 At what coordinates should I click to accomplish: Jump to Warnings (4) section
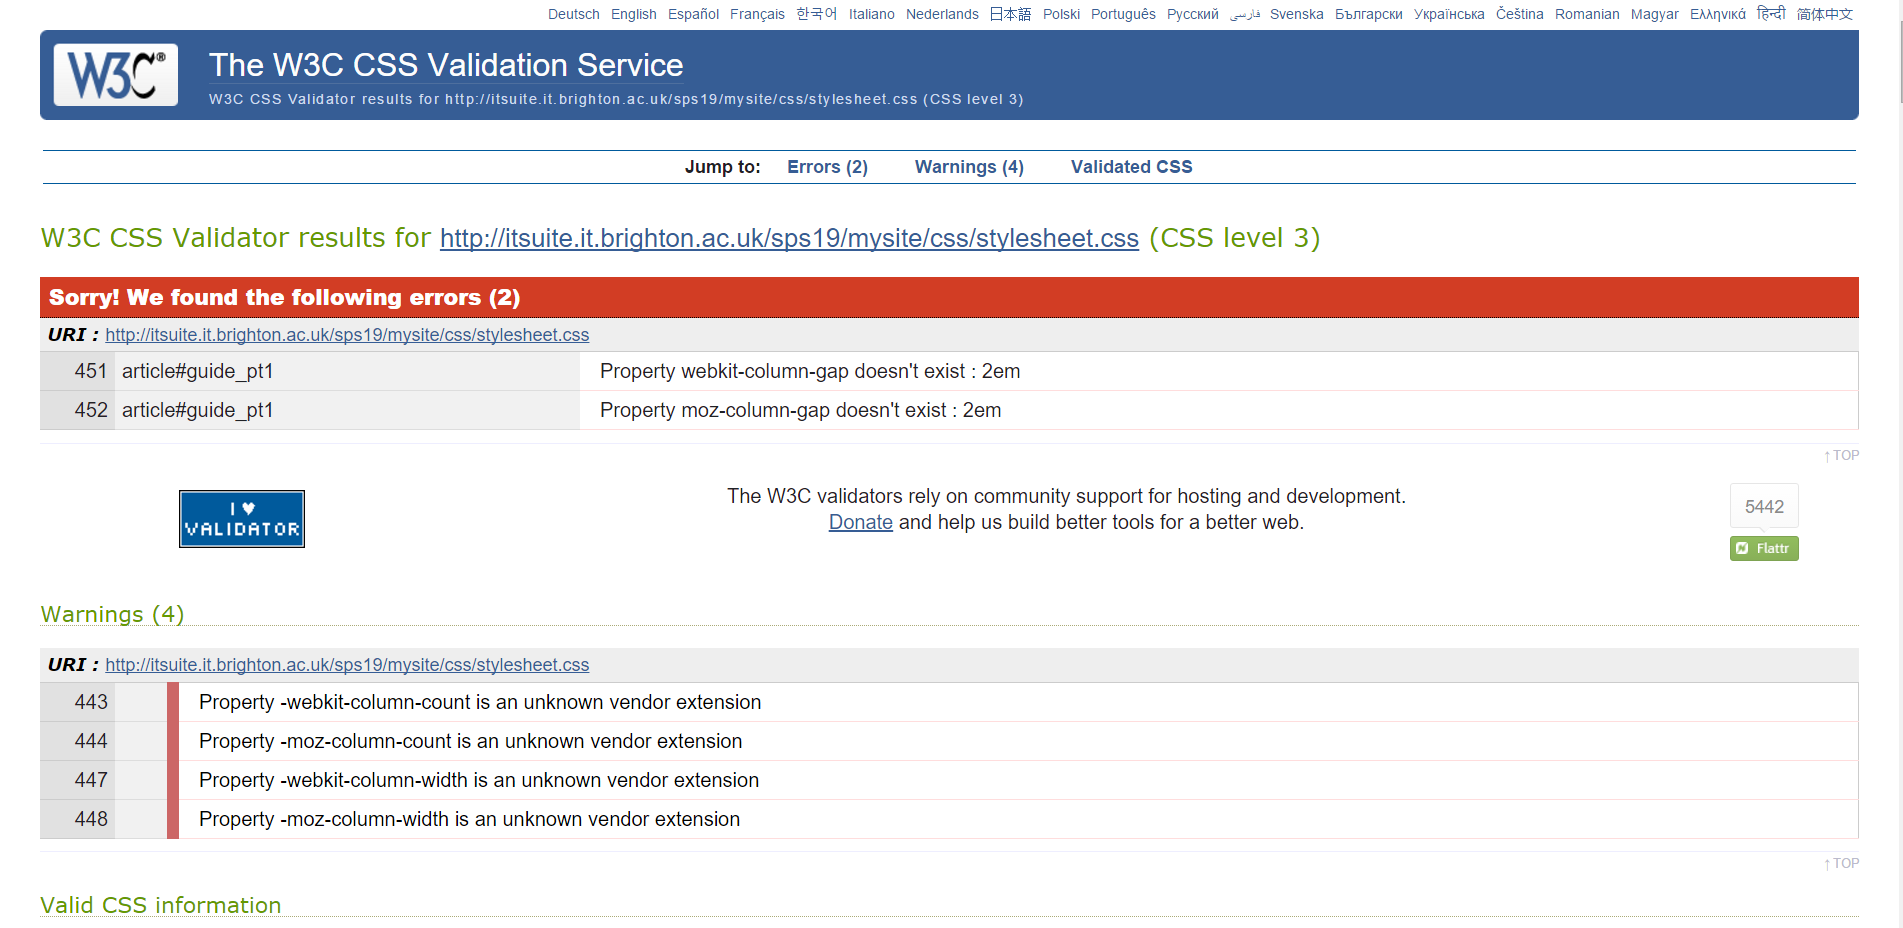pos(969,167)
